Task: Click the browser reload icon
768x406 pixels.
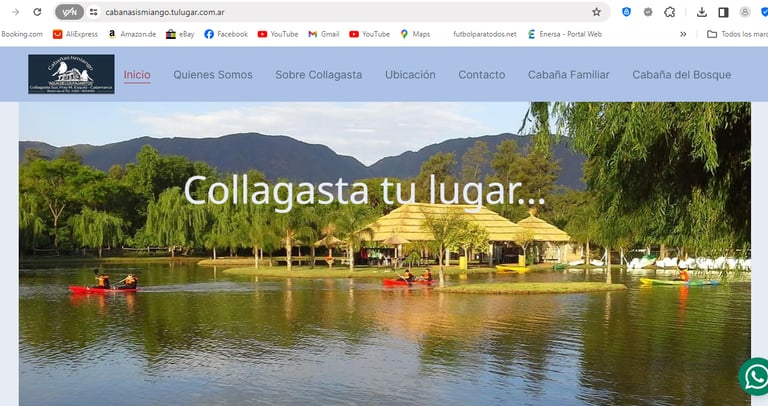Action: click(37, 12)
